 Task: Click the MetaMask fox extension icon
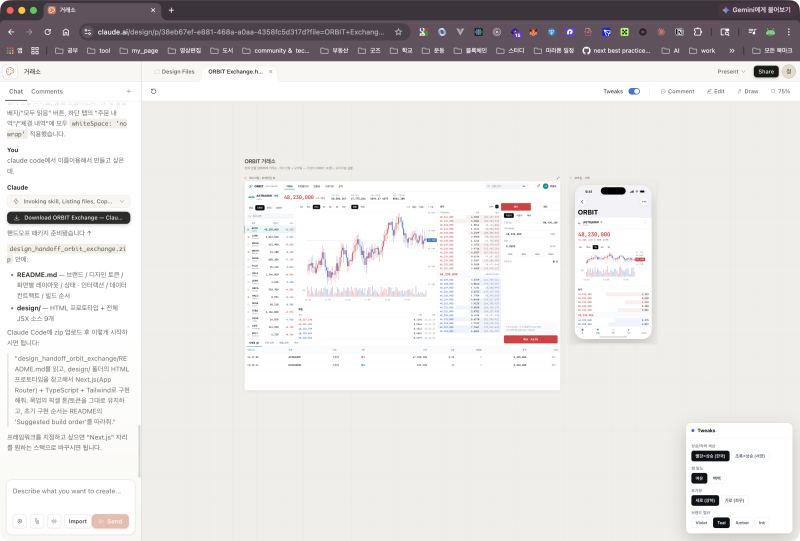pyautogui.click(x=533, y=32)
